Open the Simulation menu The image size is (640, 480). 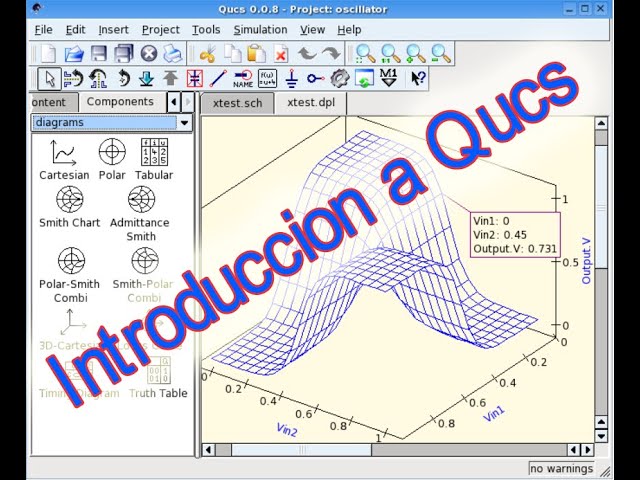pyautogui.click(x=260, y=30)
